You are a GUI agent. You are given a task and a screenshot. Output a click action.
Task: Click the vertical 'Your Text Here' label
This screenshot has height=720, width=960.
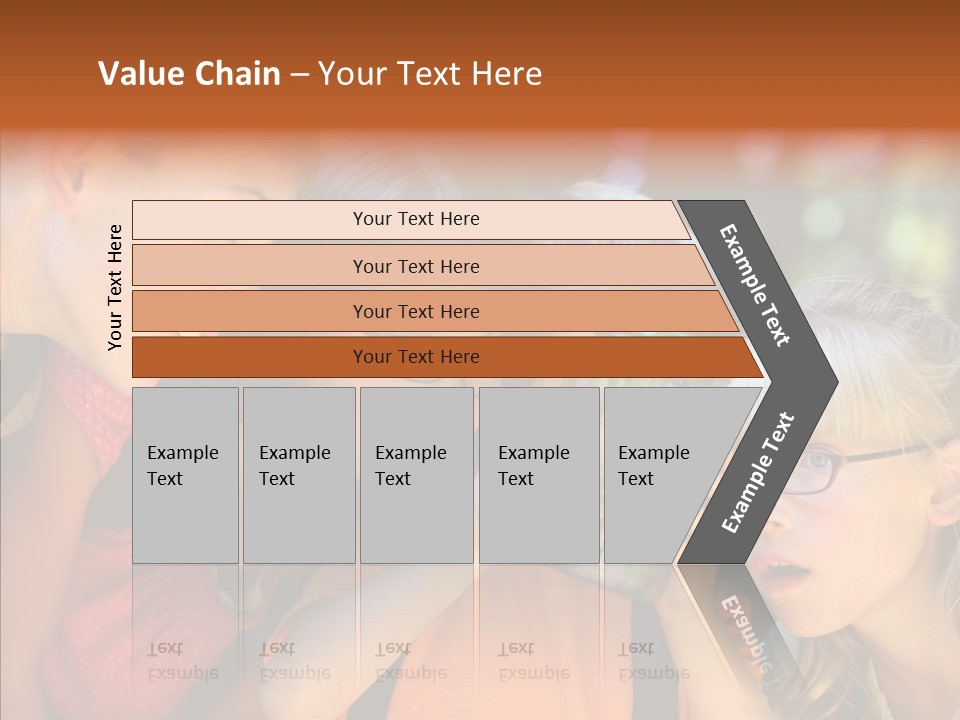pos(115,287)
